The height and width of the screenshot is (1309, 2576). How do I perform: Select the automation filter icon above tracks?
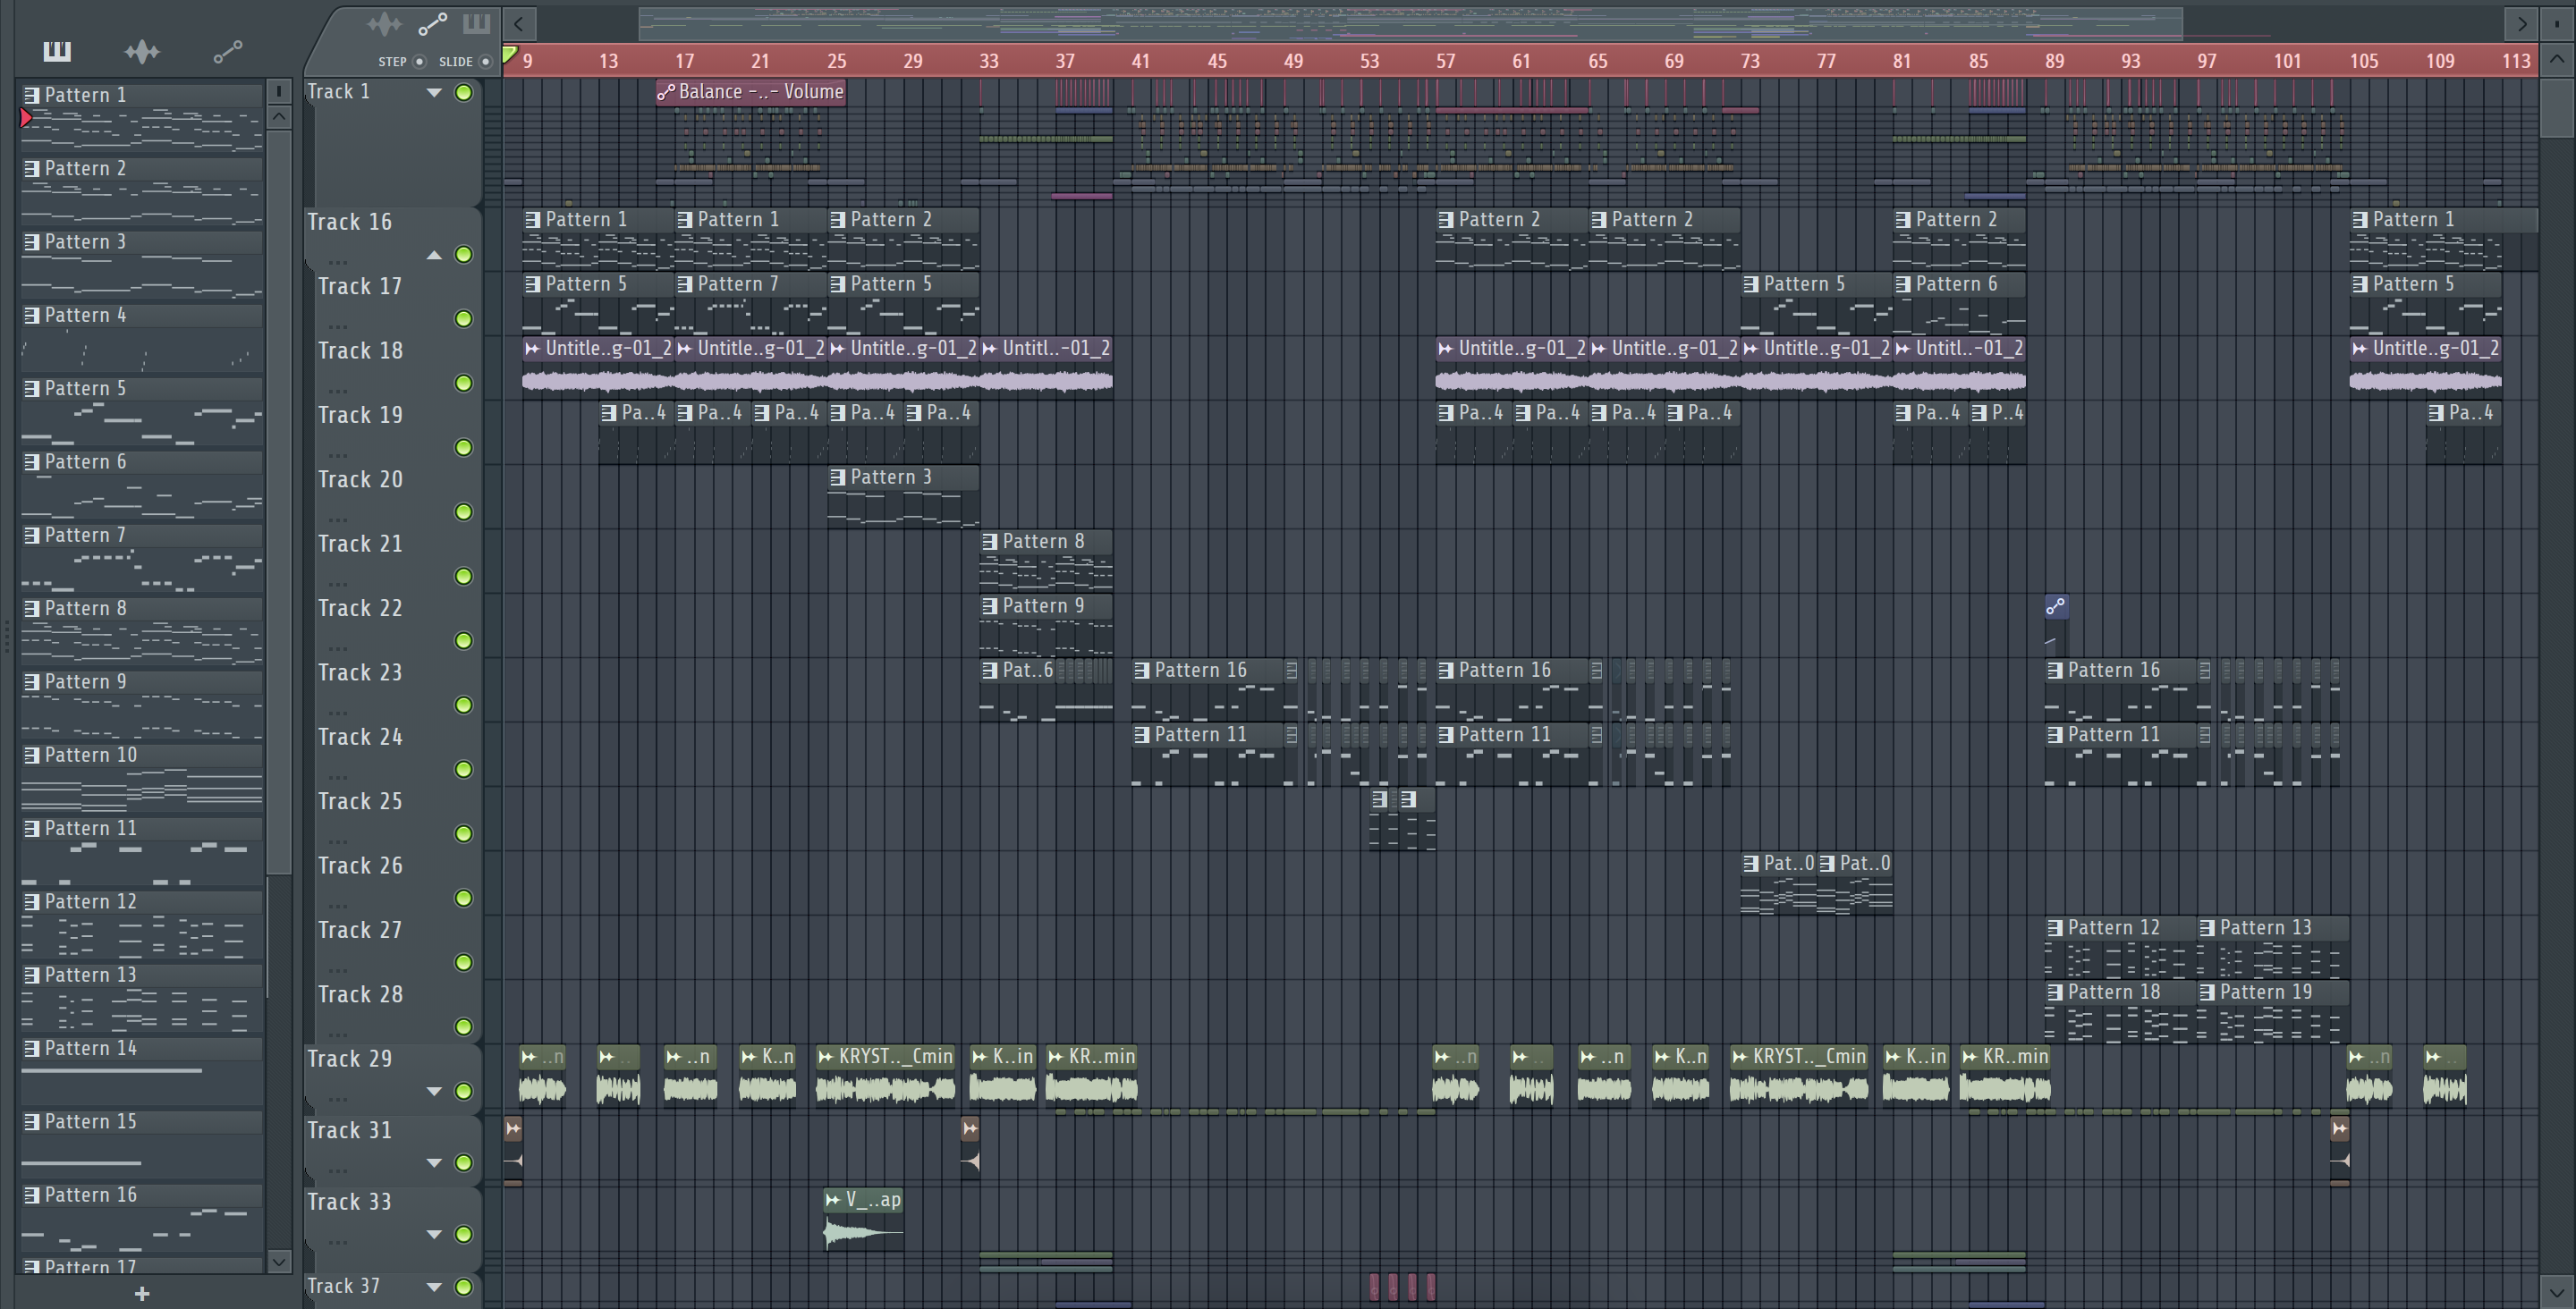pos(432,24)
